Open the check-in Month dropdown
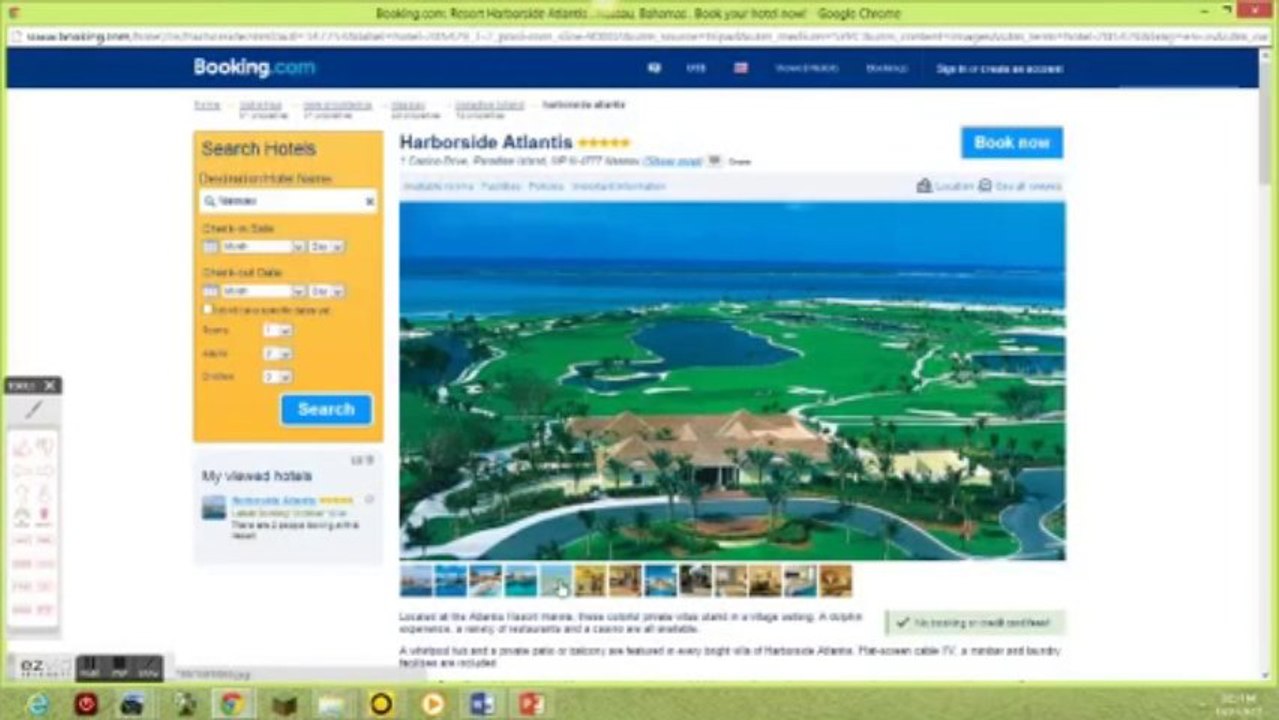The width and height of the screenshot is (1279, 720). 263,246
